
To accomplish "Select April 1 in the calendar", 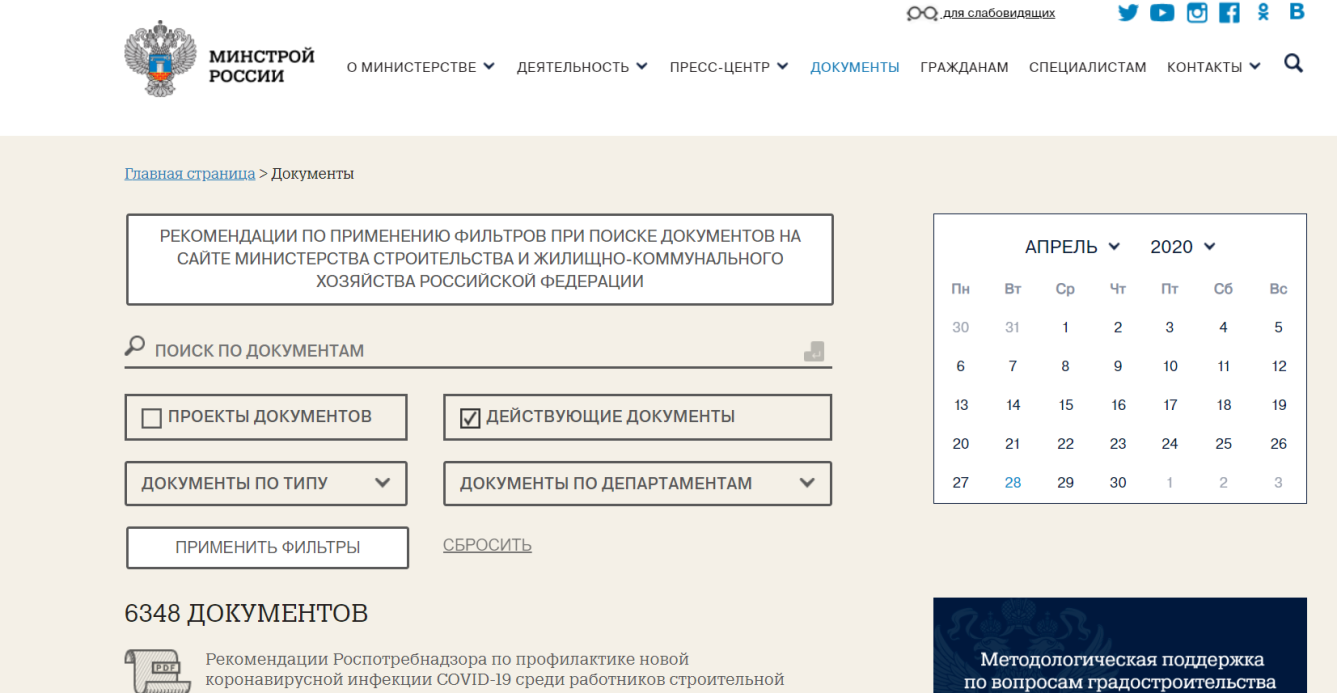I will pos(1066,327).
